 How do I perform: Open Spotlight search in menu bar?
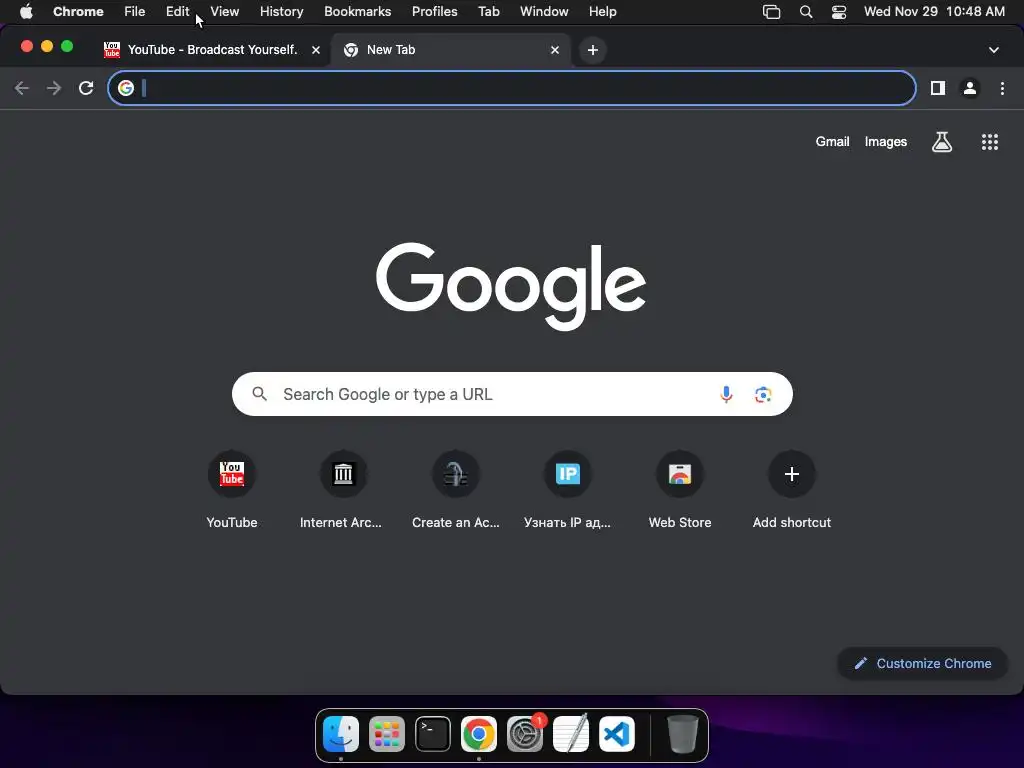point(806,12)
